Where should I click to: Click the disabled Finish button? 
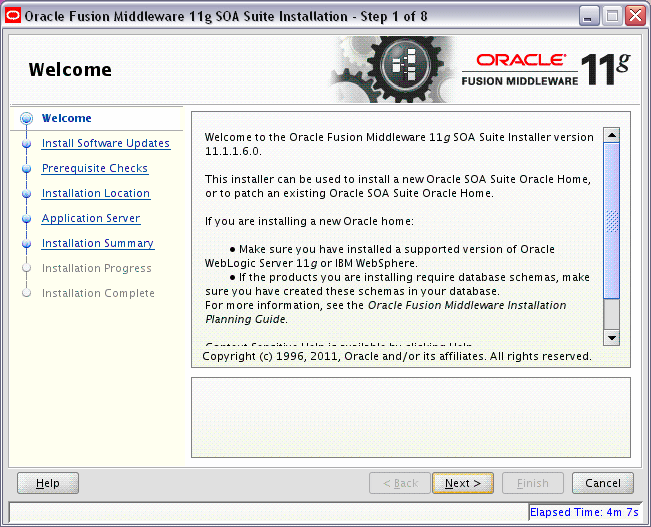coord(533,483)
